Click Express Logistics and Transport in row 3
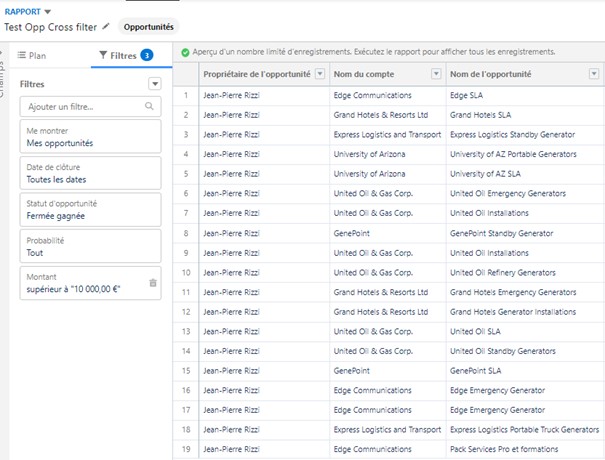The image size is (605, 460). click(387, 135)
